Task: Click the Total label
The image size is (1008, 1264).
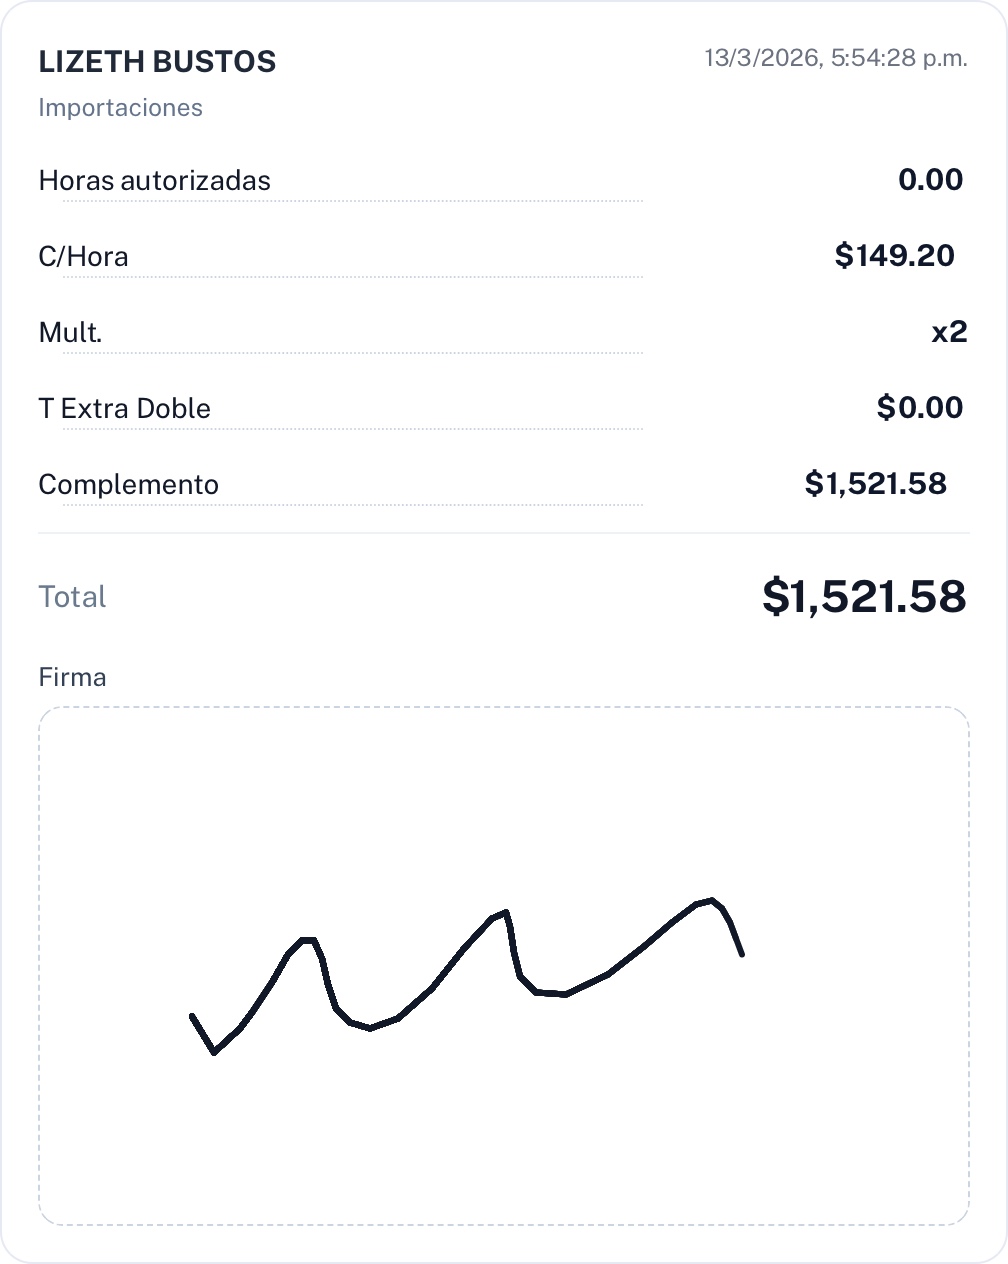Action: [72, 597]
